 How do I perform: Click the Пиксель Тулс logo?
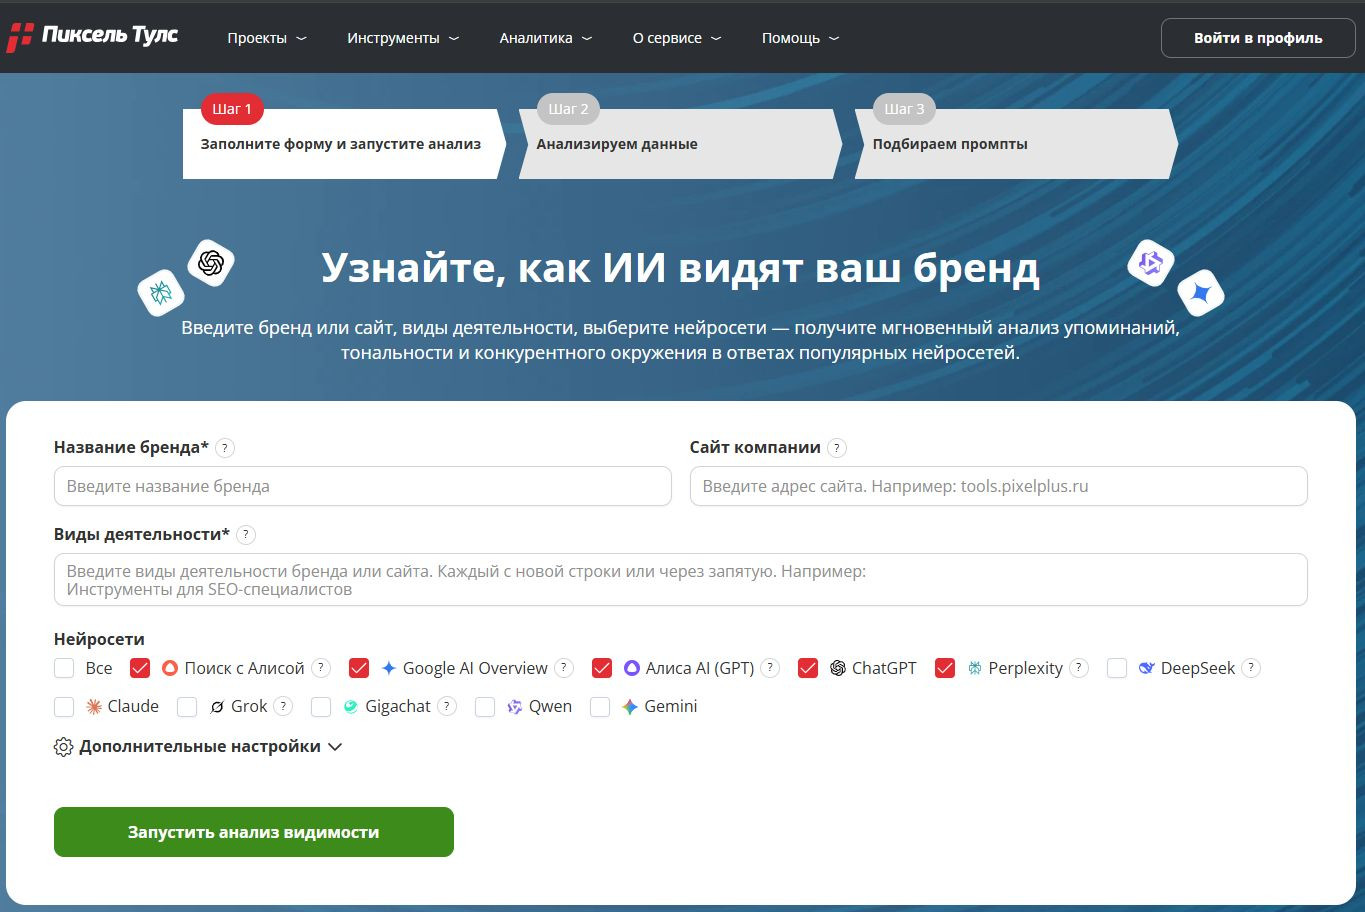[x=93, y=37]
